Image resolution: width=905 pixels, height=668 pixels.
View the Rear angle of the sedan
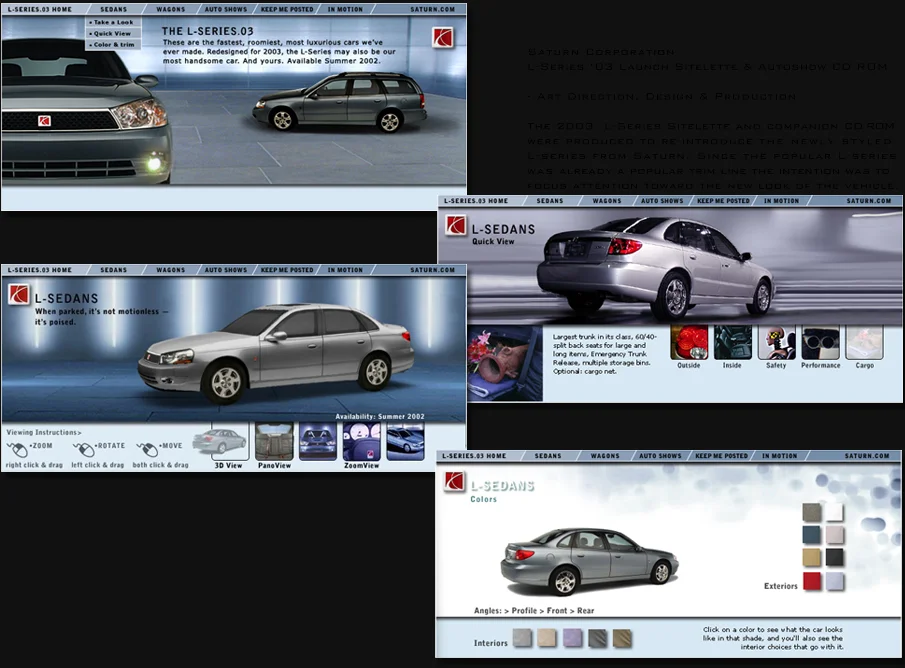[x=587, y=610]
